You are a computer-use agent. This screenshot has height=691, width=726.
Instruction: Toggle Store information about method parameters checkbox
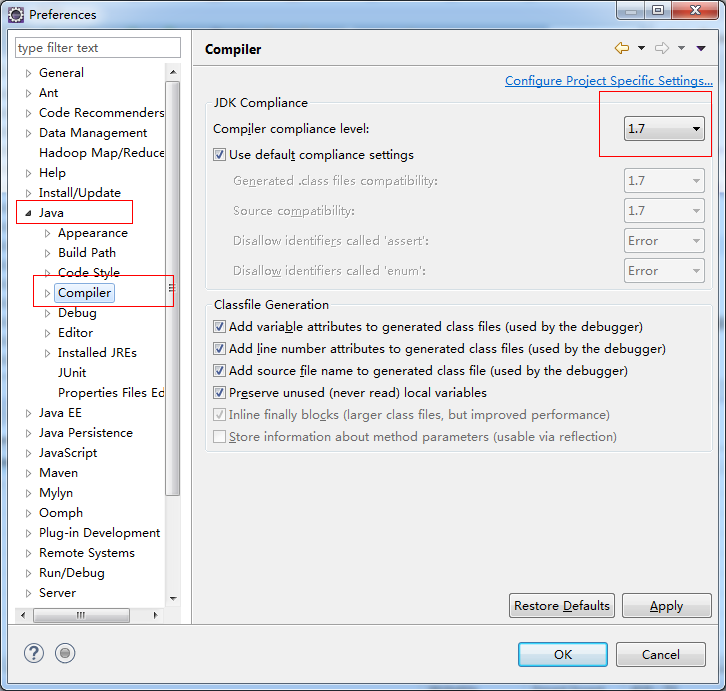[x=219, y=437]
